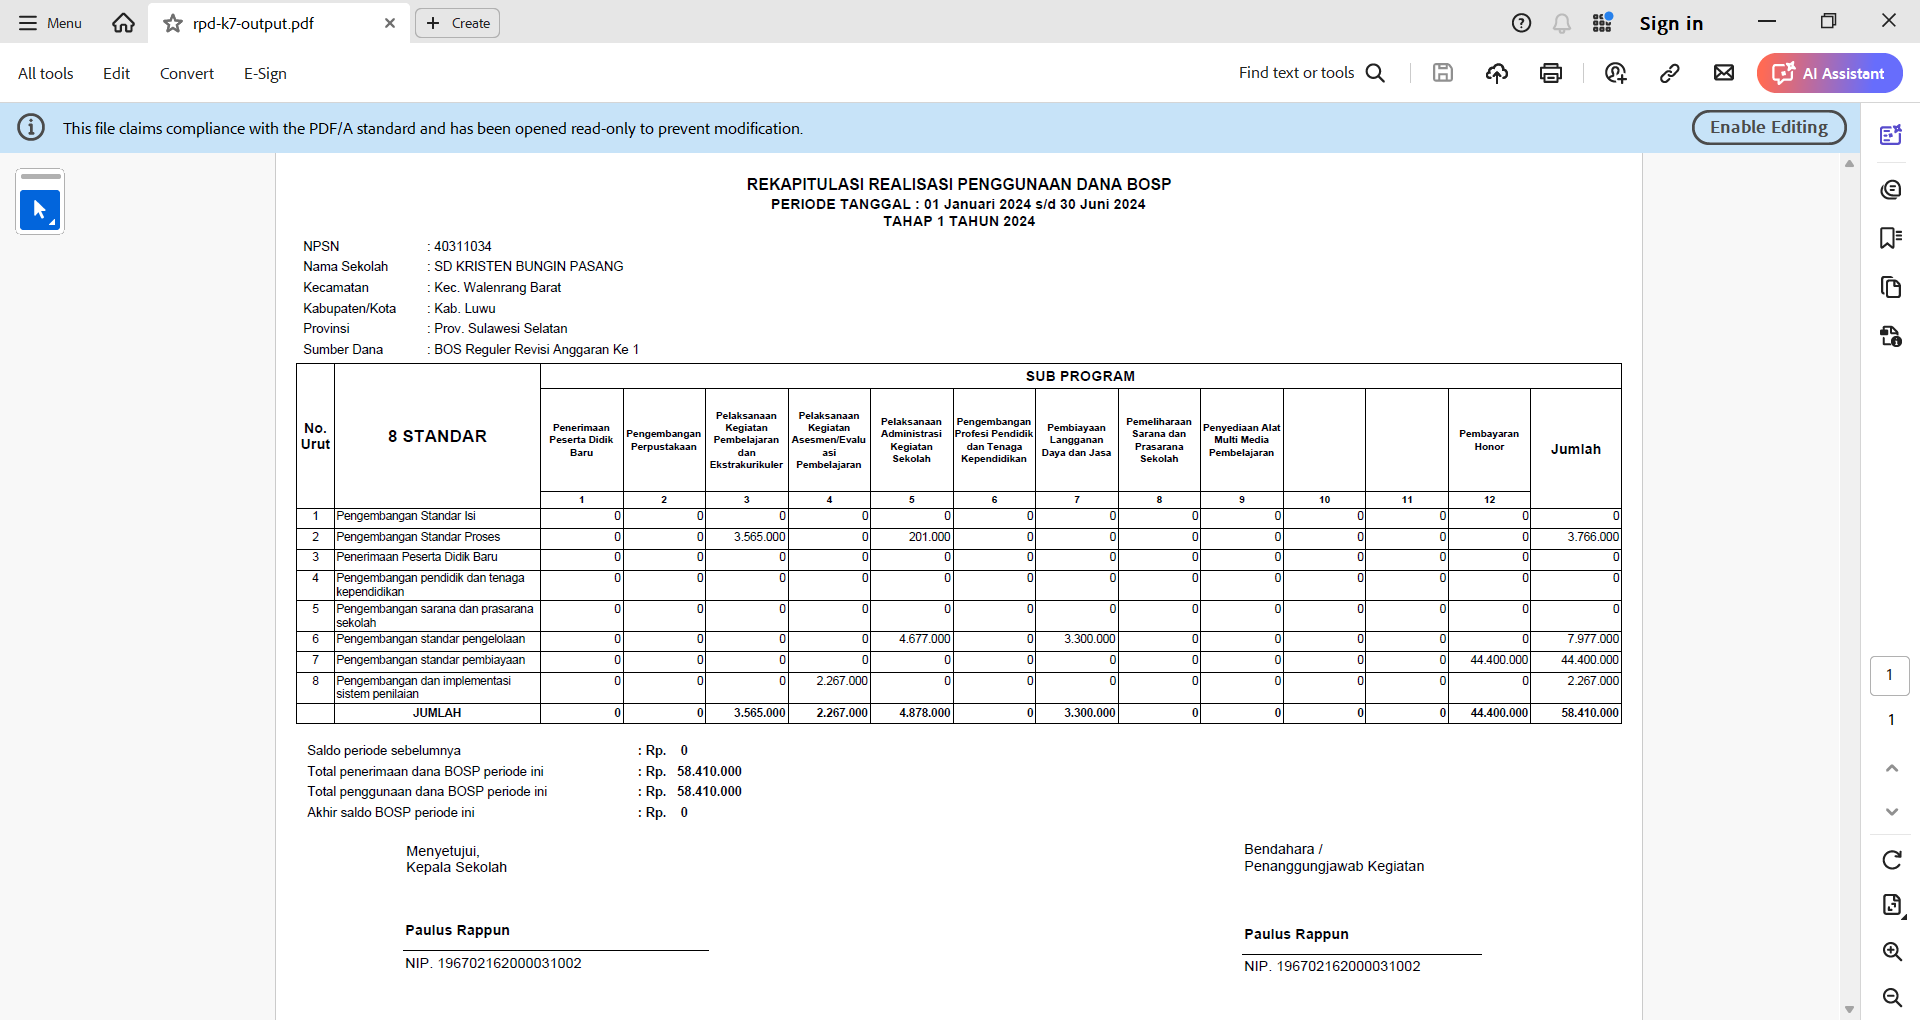
Task: Send file via the email envelope icon
Action: pyautogui.click(x=1724, y=73)
